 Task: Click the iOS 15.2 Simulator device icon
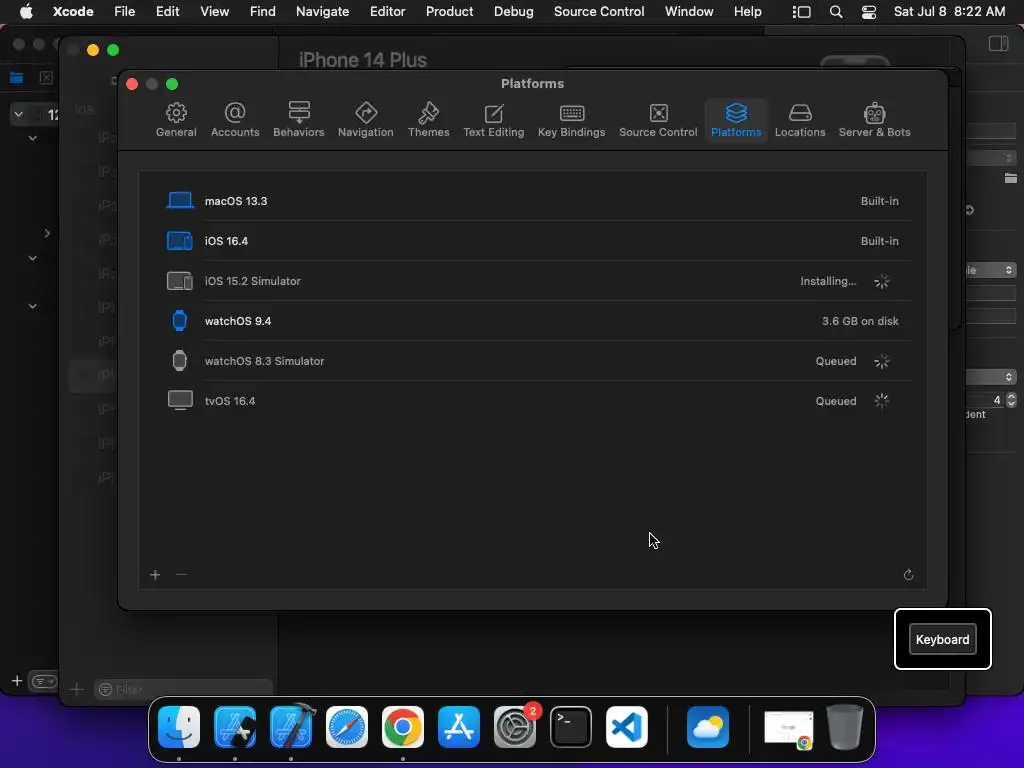tap(180, 281)
